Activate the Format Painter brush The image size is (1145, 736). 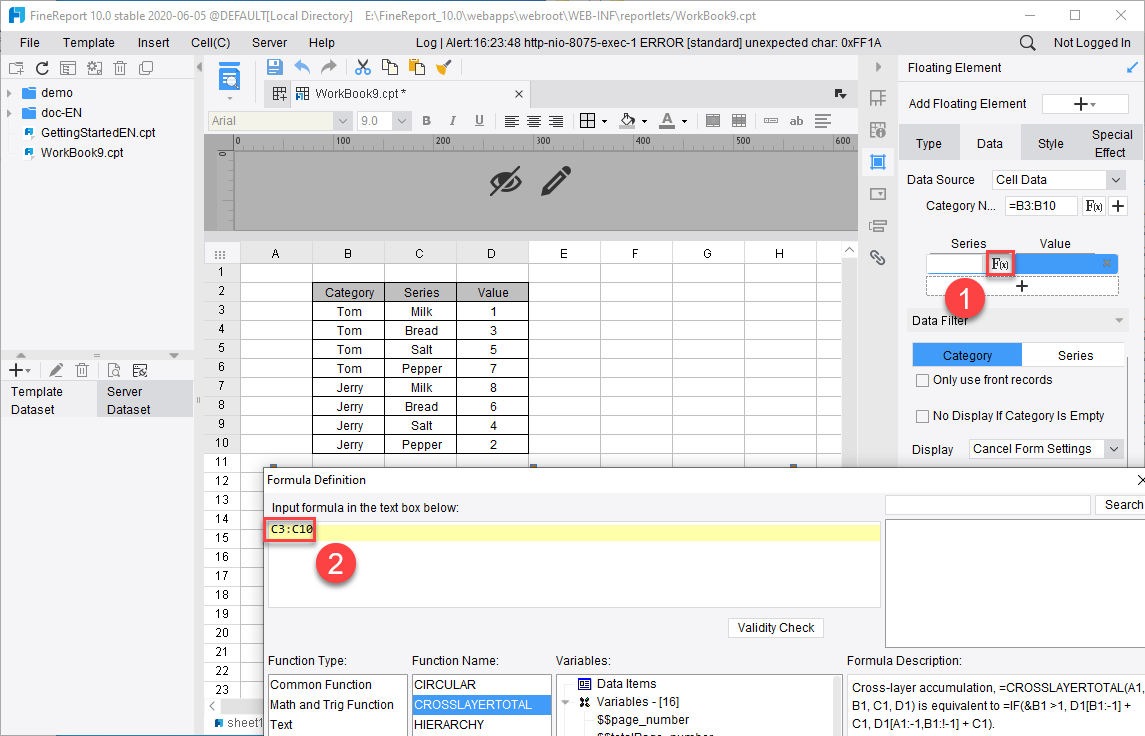point(443,67)
